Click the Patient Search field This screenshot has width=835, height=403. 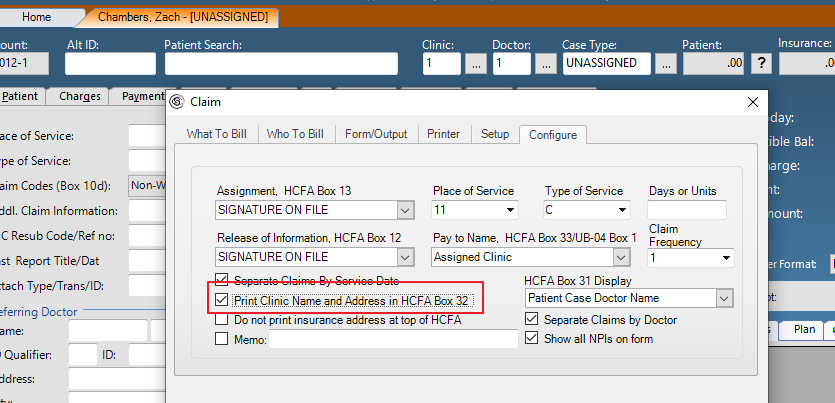pos(288,64)
